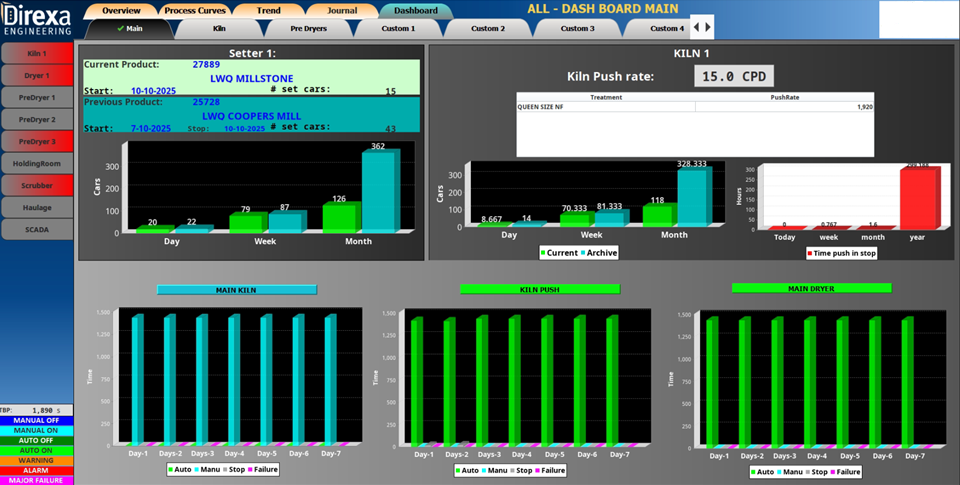Viewport: 960px width, 485px height.
Task: Click the 15.0 CPD push rate field
Action: (733, 77)
